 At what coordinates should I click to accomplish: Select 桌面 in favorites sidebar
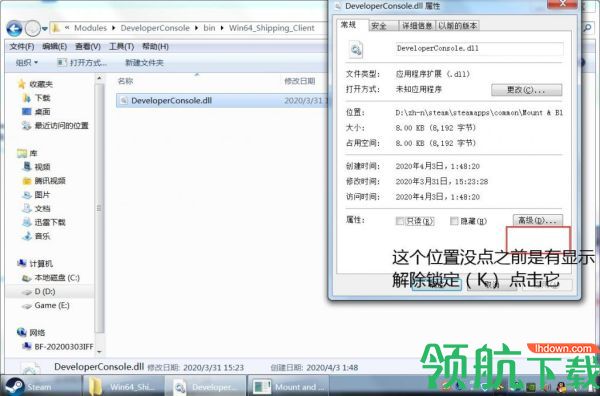(42, 112)
